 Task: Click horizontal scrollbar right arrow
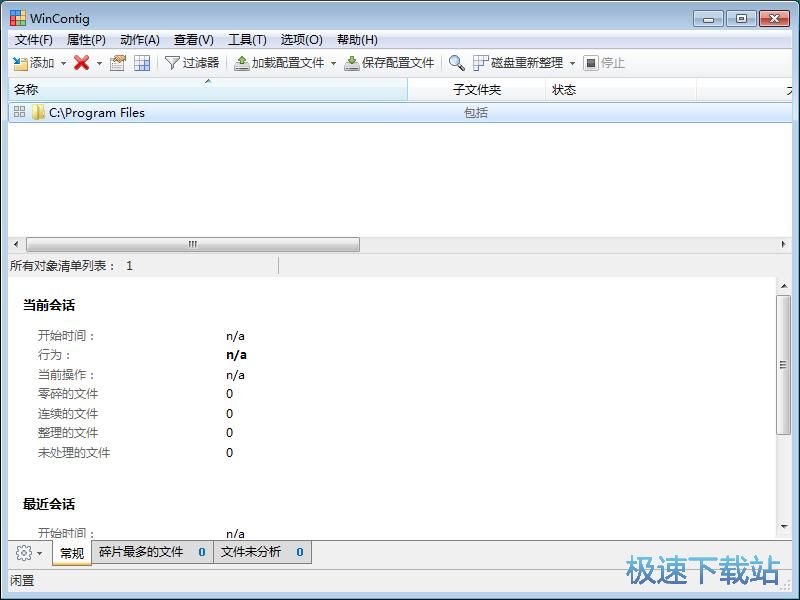click(784, 244)
